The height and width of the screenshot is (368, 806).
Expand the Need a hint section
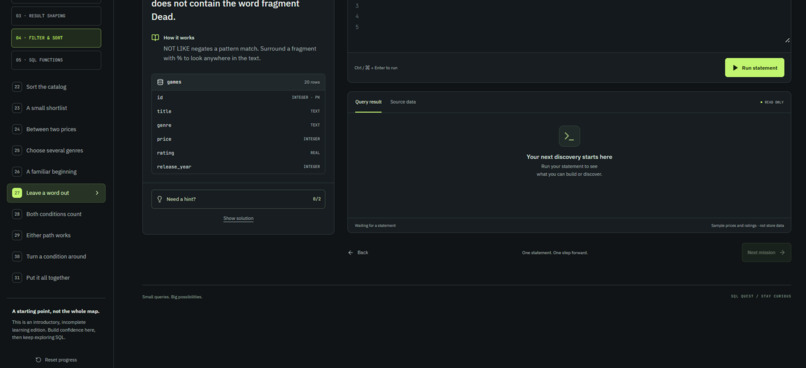[238, 199]
